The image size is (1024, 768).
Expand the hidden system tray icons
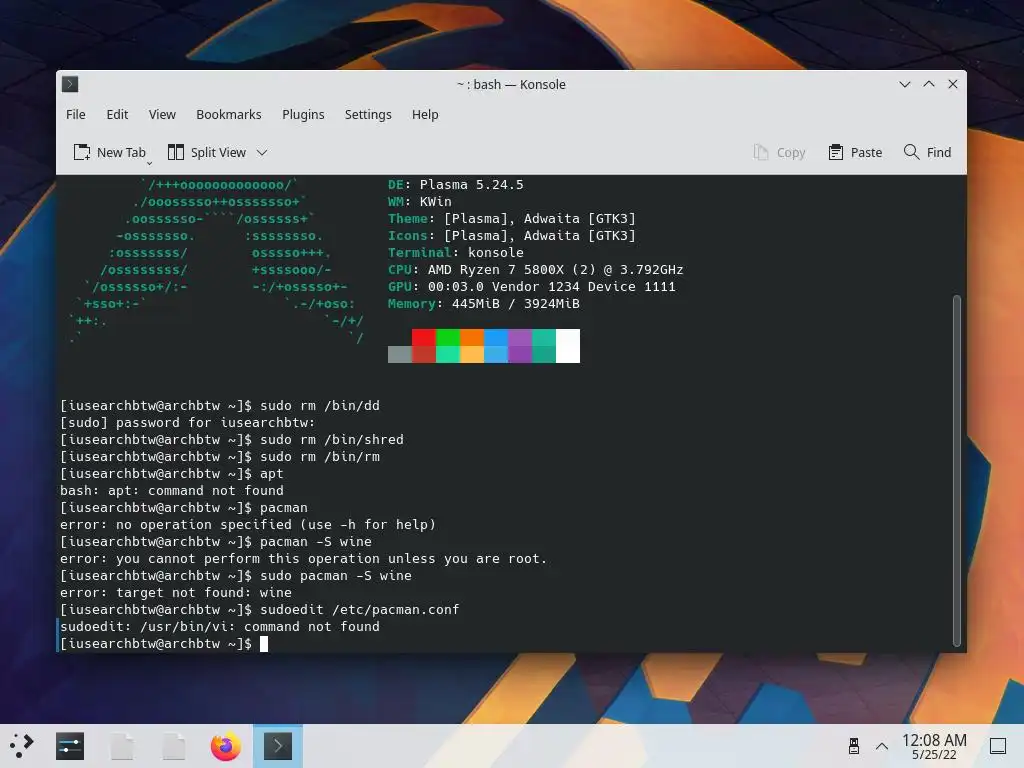coord(882,746)
